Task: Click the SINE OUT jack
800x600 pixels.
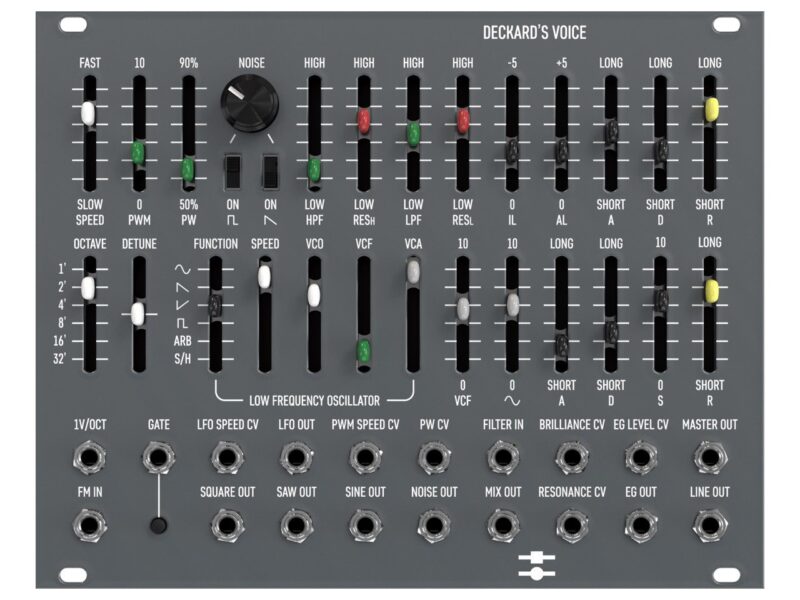Action: point(365,525)
